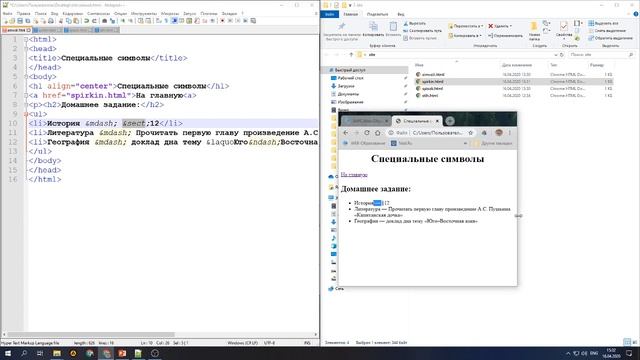Image resolution: width=640 pixels, height=360 pixels.
Task: Click the Zoom In icon in Notepad++
Action: pos(123,20)
